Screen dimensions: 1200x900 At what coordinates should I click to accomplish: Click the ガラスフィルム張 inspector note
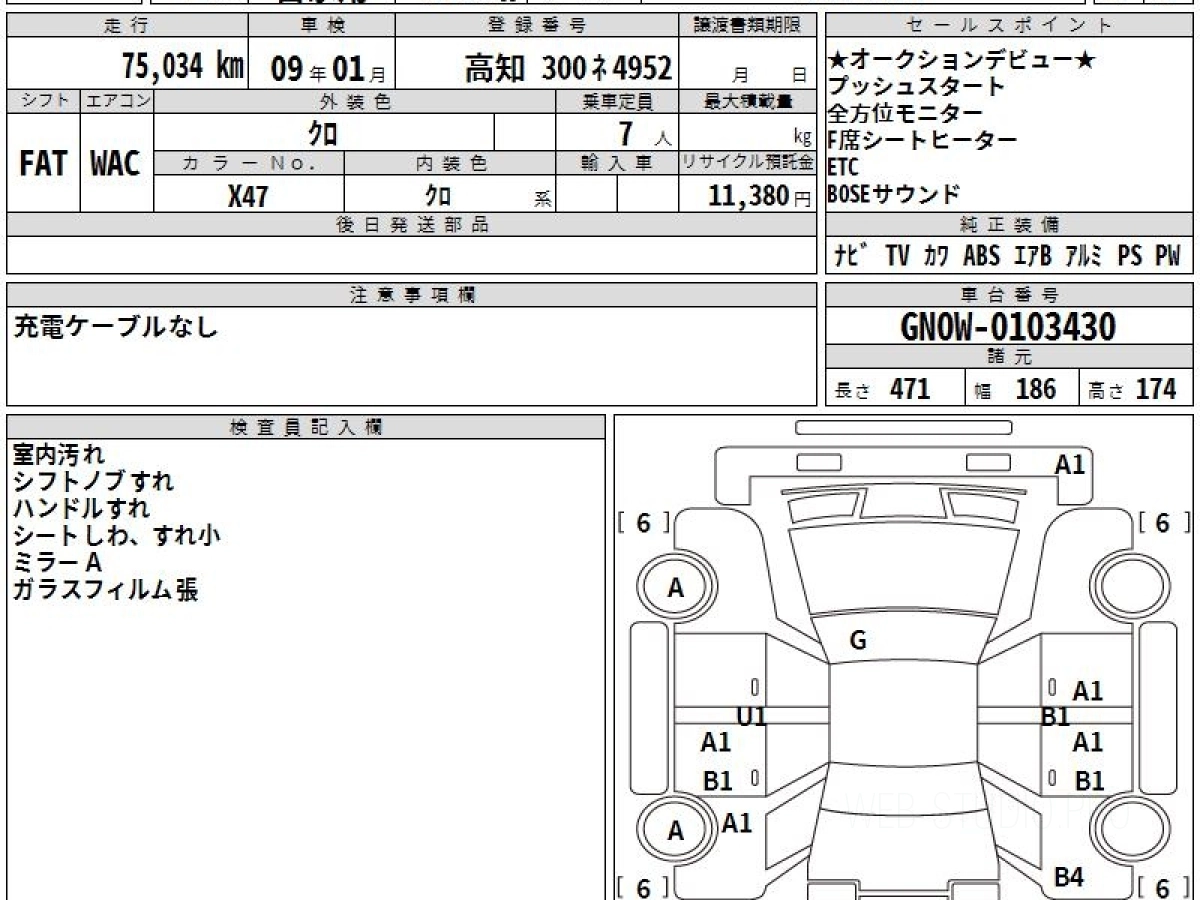[105, 590]
